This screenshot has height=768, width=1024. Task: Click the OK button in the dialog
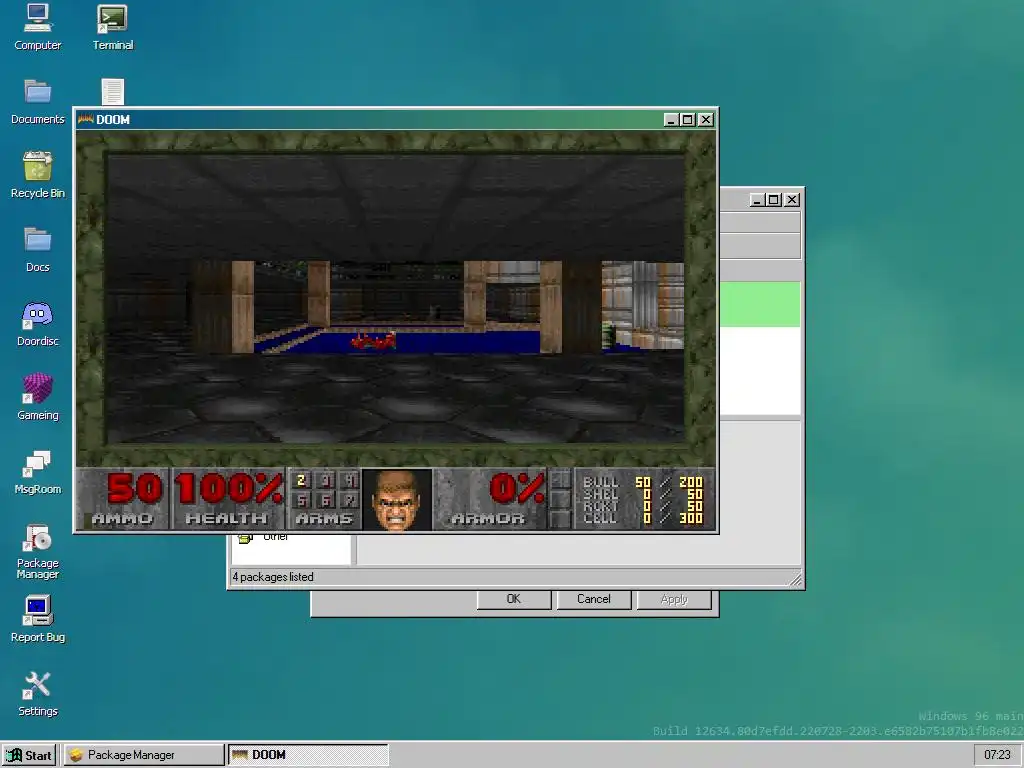(x=514, y=599)
